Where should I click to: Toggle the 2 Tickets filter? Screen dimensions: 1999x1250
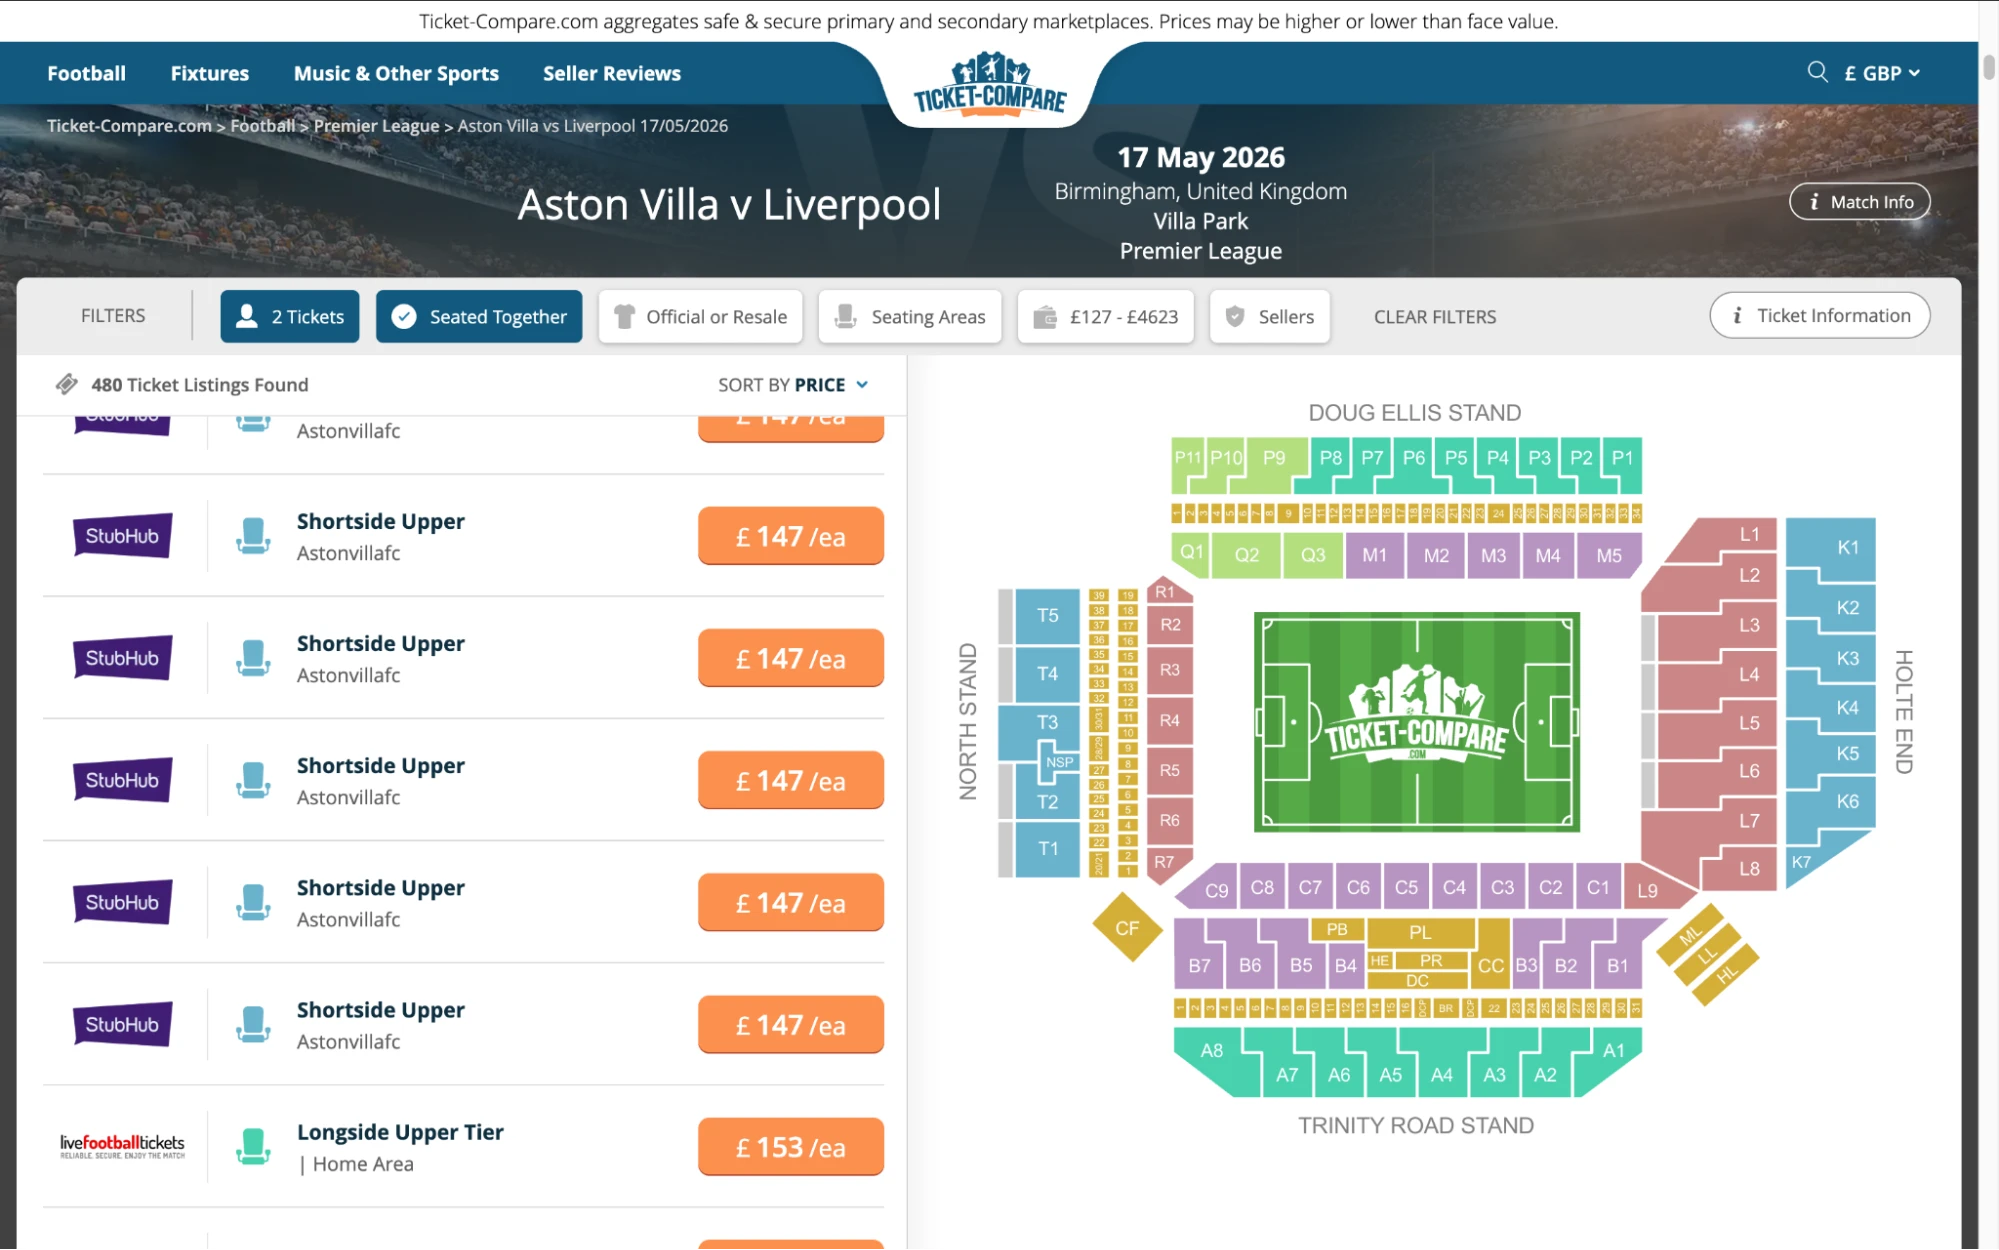pyautogui.click(x=289, y=316)
